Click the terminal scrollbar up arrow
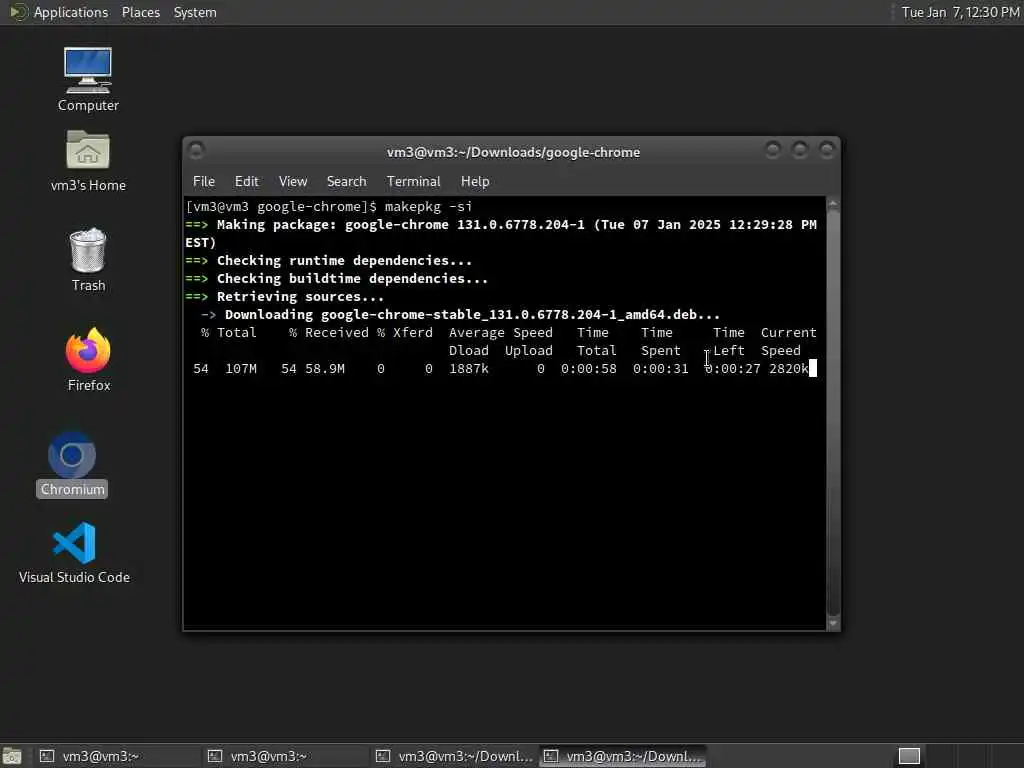Image resolution: width=1024 pixels, height=768 pixels. tap(833, 204)
